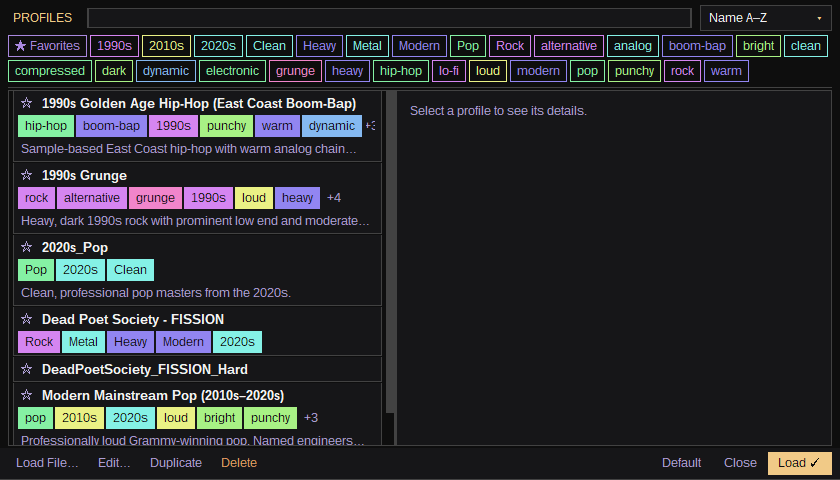Toggle capitalized Heavy filter tag
The height and width of the screenshot is (480, 840).
pos(319,46)
